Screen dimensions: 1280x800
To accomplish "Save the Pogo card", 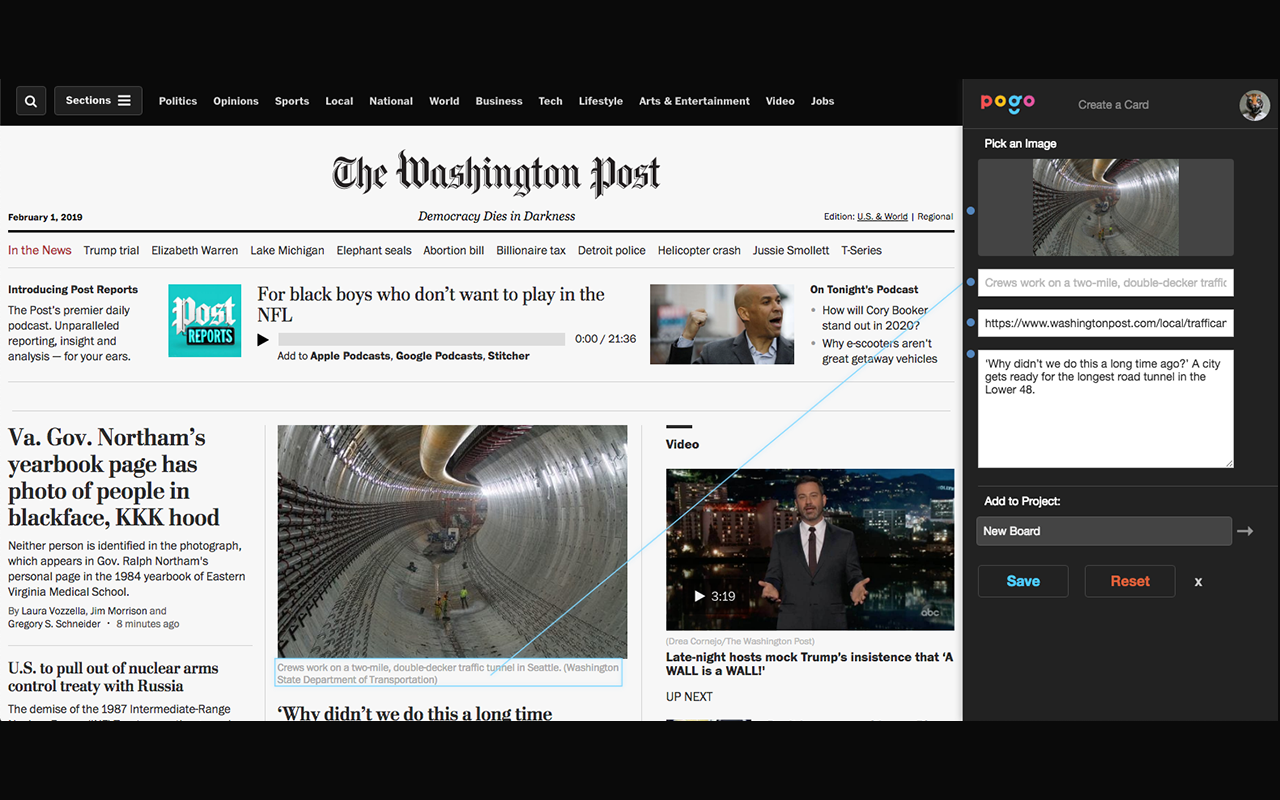I will (x=1023, y=581).
